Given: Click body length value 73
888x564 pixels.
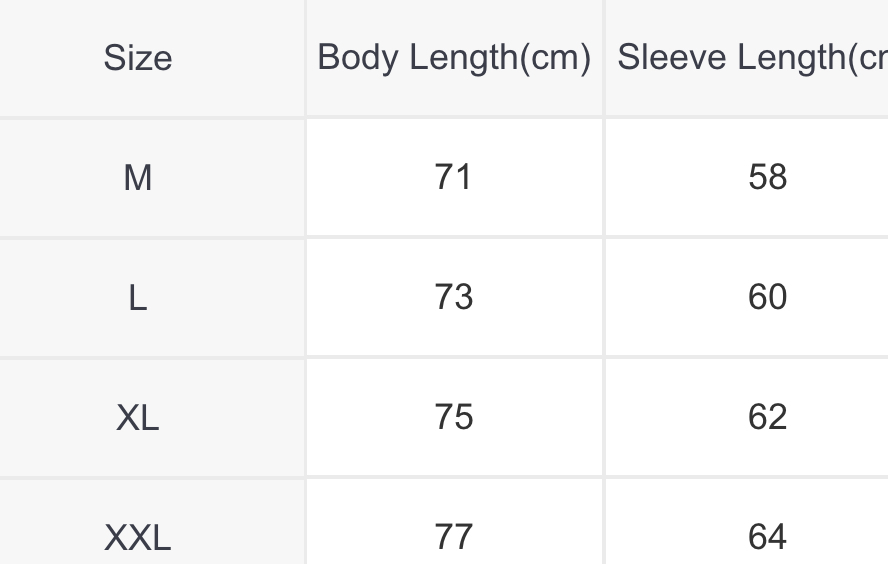Looking at the screenshot, I should click(453, 297).
